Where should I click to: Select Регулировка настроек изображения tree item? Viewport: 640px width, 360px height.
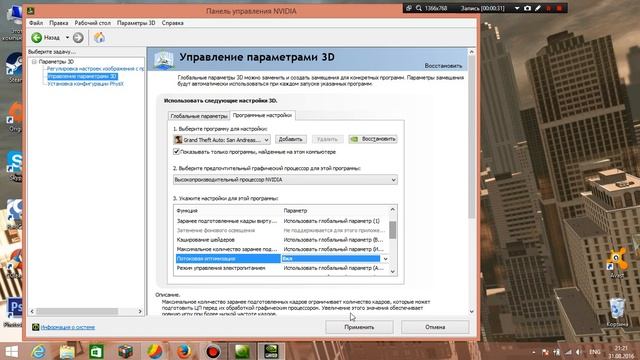tap(96, 69)
